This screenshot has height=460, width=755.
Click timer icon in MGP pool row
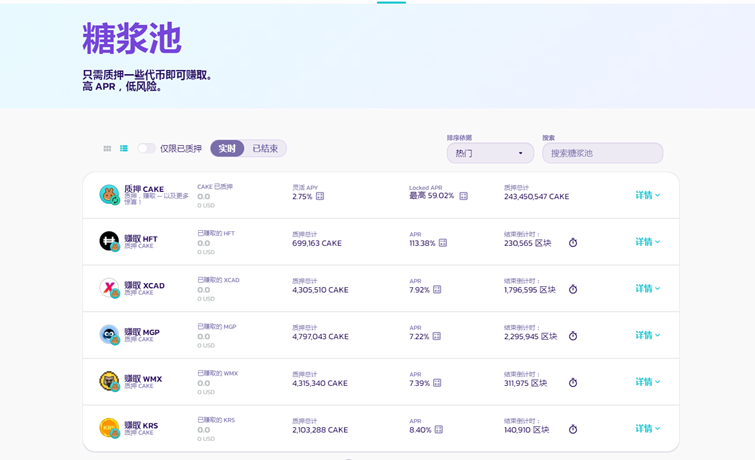pos(573,336)
